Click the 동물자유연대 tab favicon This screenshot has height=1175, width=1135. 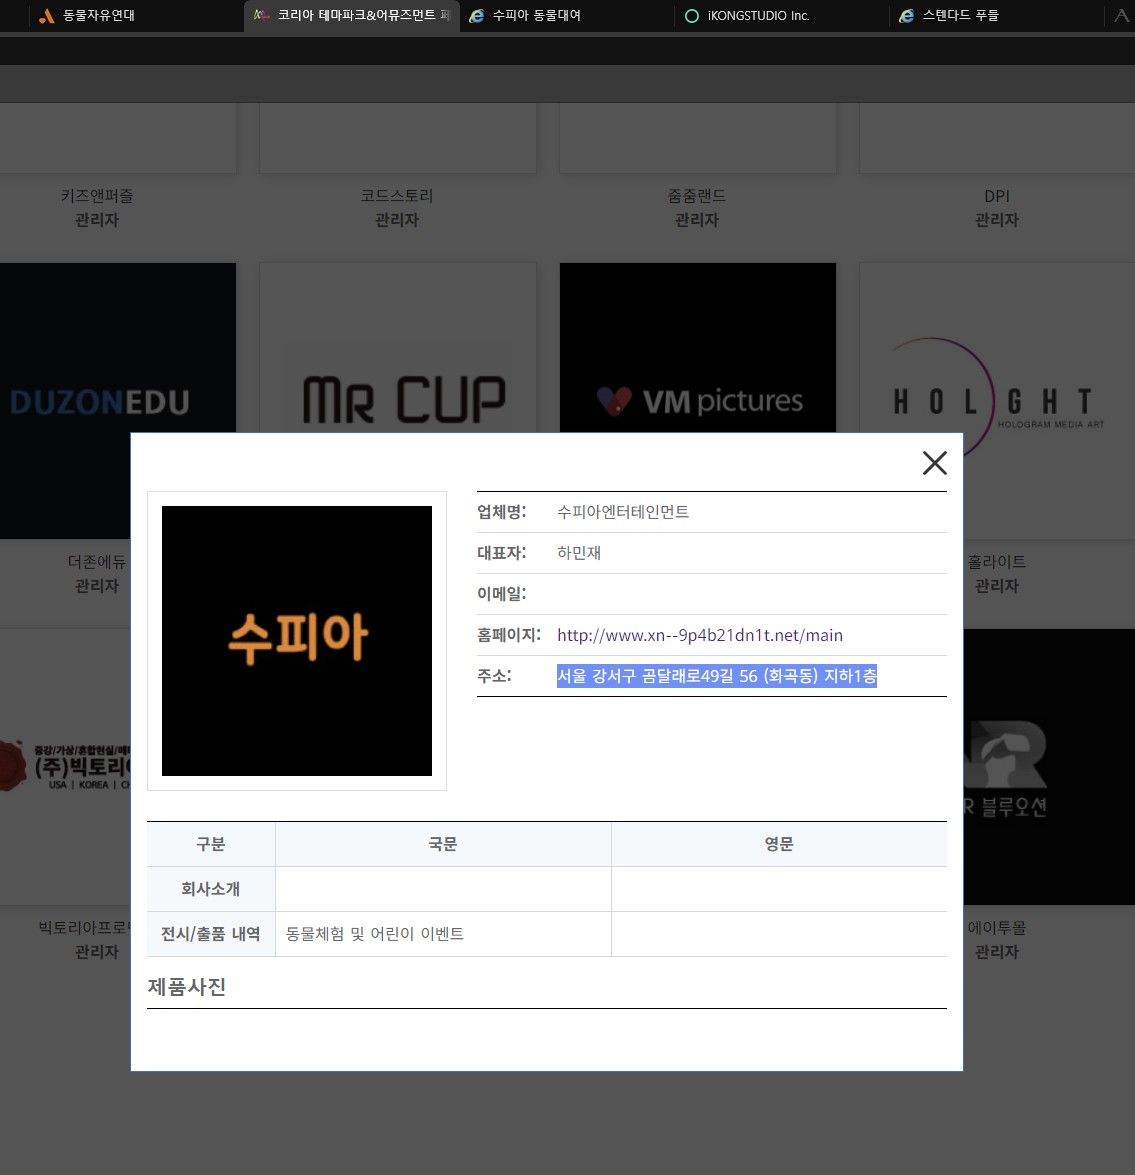click(46, 16)
